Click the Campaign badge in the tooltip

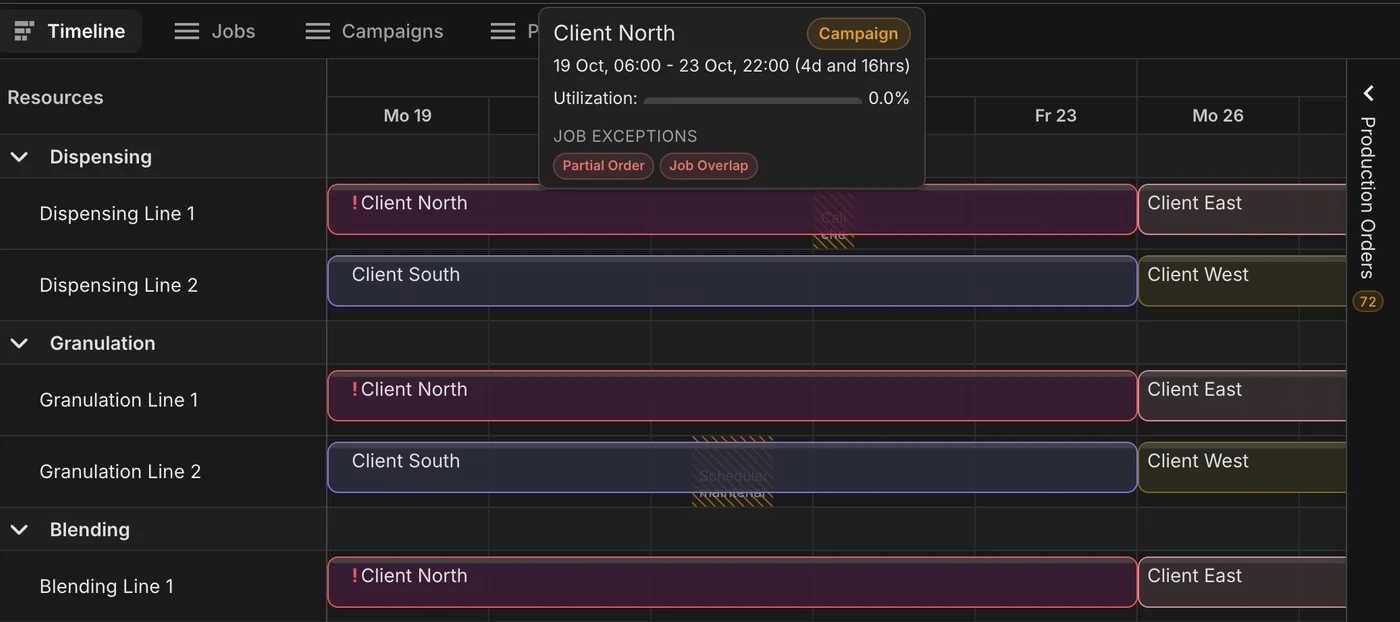pyautogui.click(x=858, y=33)
